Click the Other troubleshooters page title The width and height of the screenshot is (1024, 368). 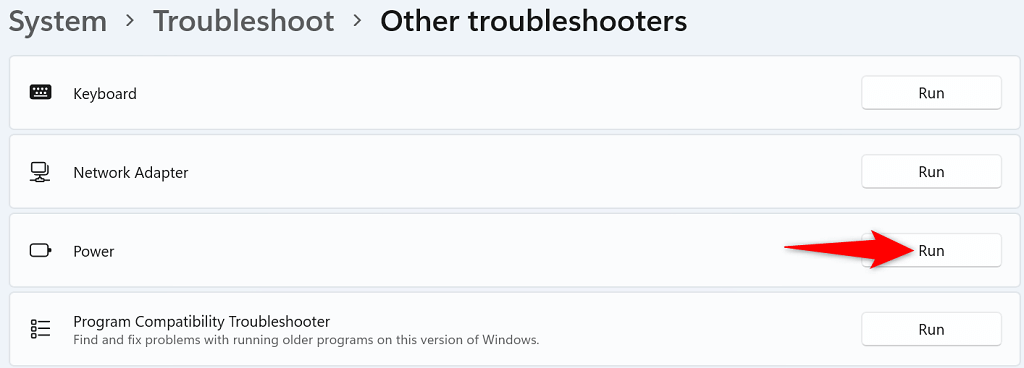(x=534, y=22)
